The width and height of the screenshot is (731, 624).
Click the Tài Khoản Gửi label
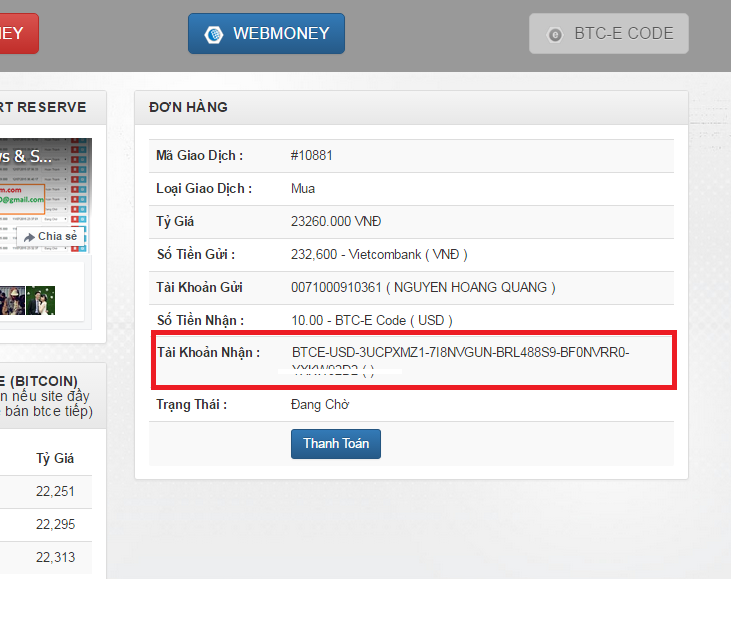(199, 287)
